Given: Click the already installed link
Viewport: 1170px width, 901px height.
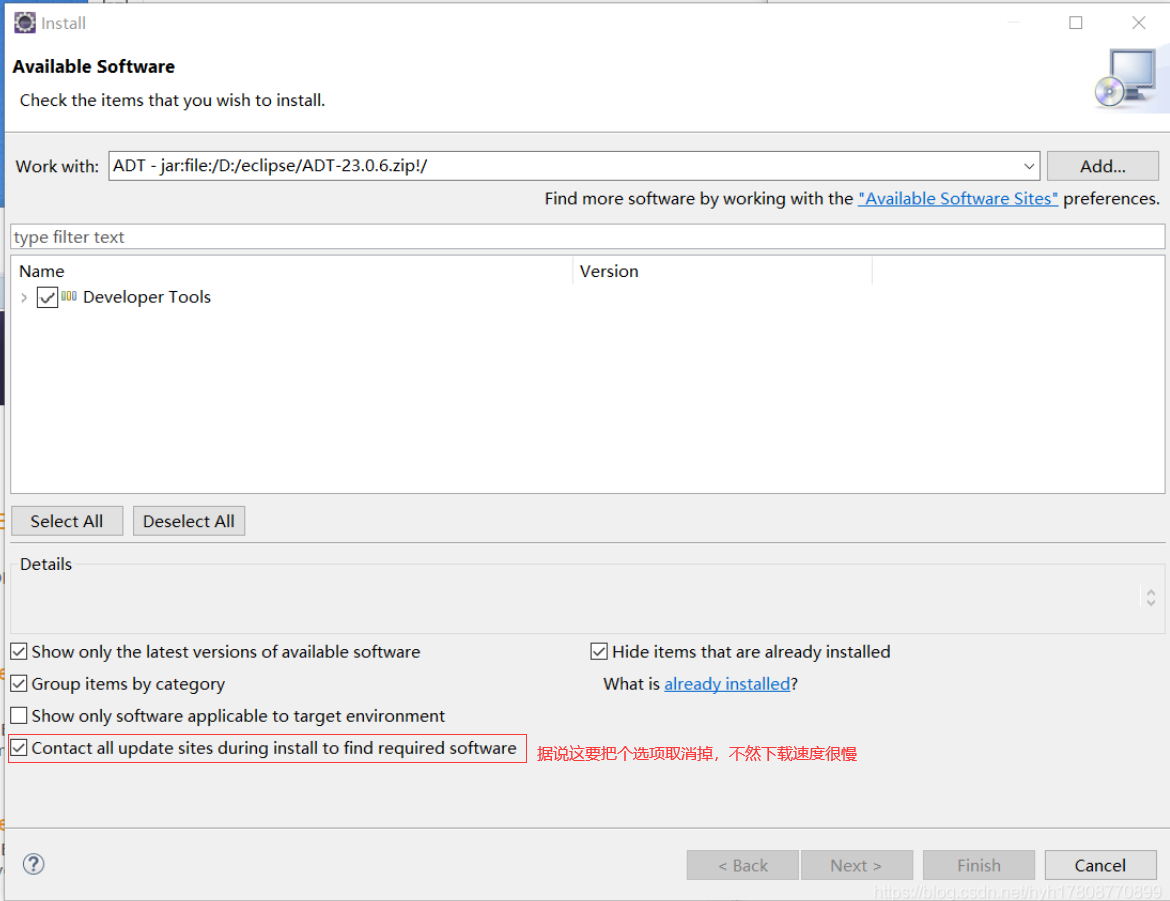Looking at the screenshot, I should tap(727, 684).
